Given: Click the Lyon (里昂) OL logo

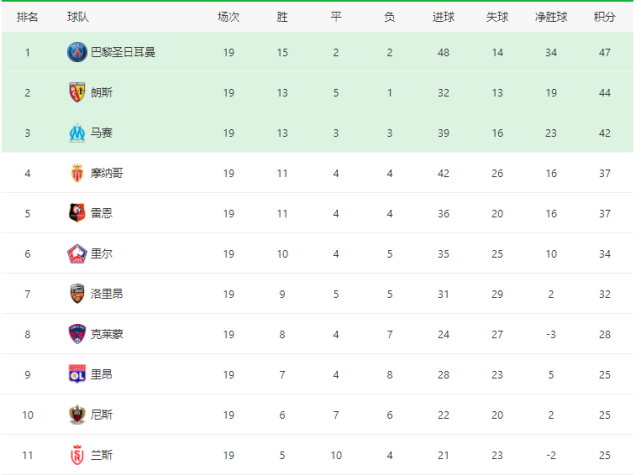Looking at the screenshot, I should tap(77, 374).
